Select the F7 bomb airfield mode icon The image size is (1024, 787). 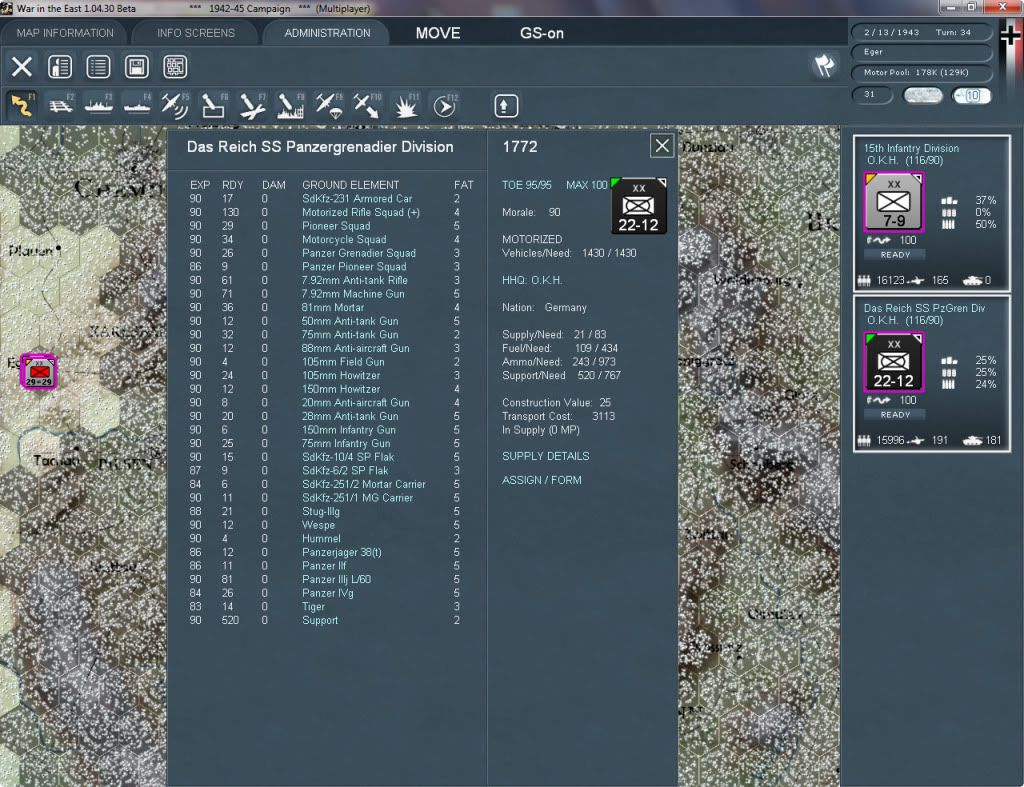click(x=252, y=105)
